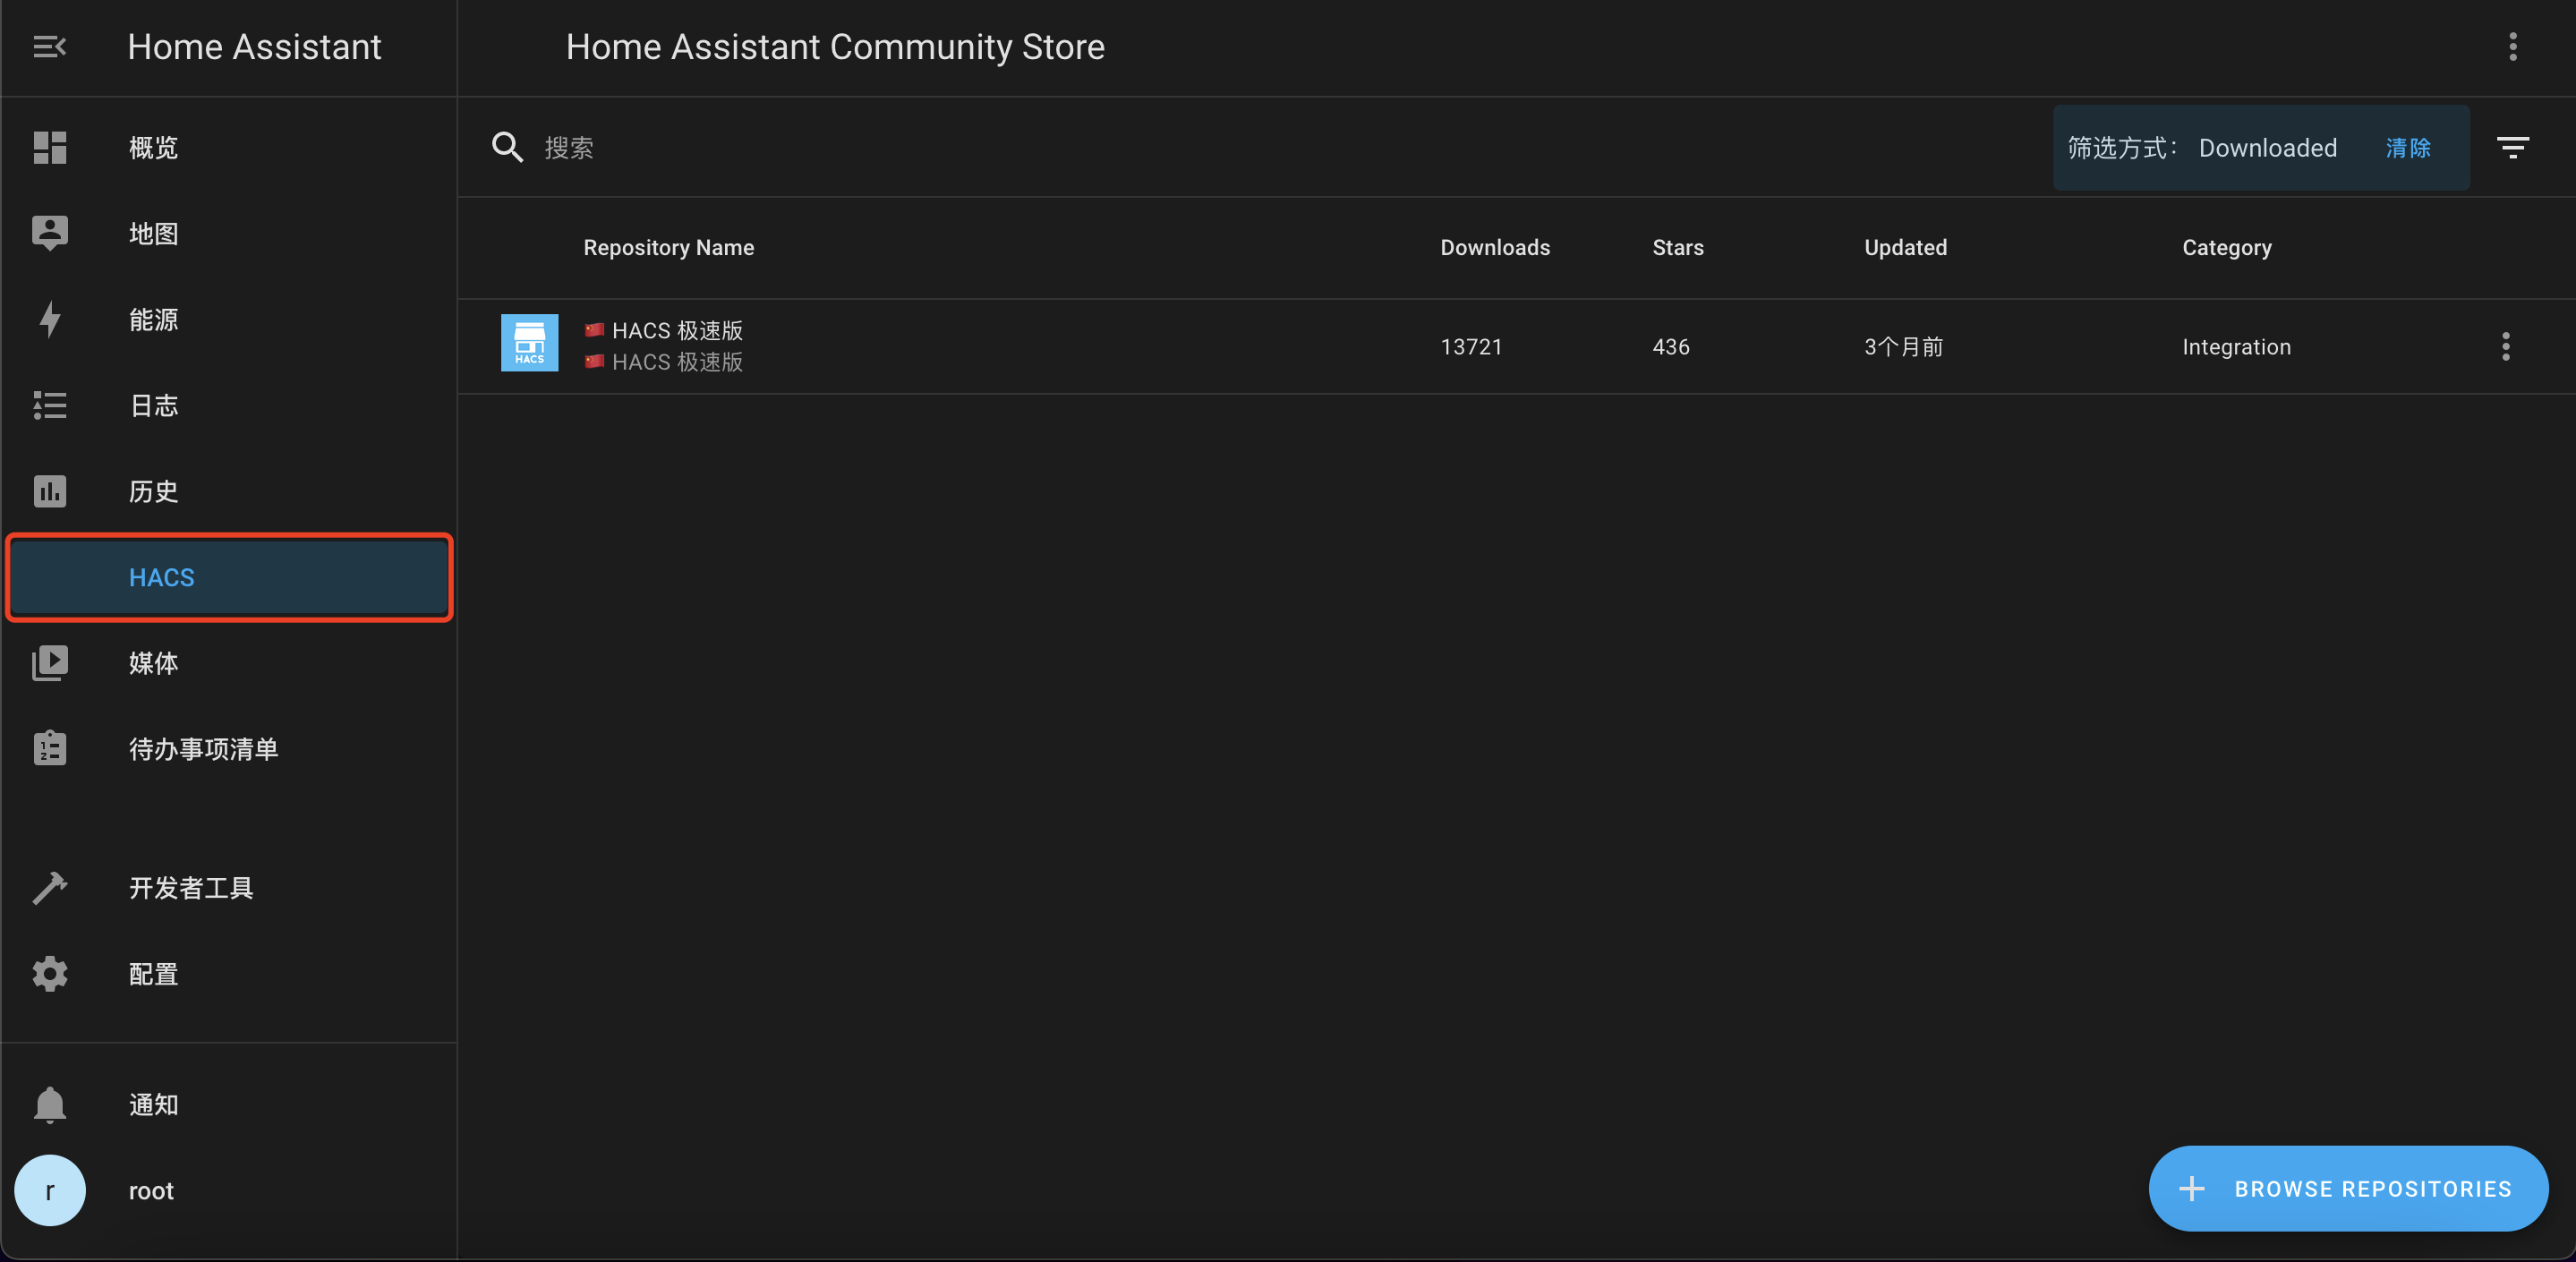Image resolution: width=2576 pixels, height=1262 pixels.
Task: Click the plus icon in Browse Repositories
Action: tap(2191, 1188)
